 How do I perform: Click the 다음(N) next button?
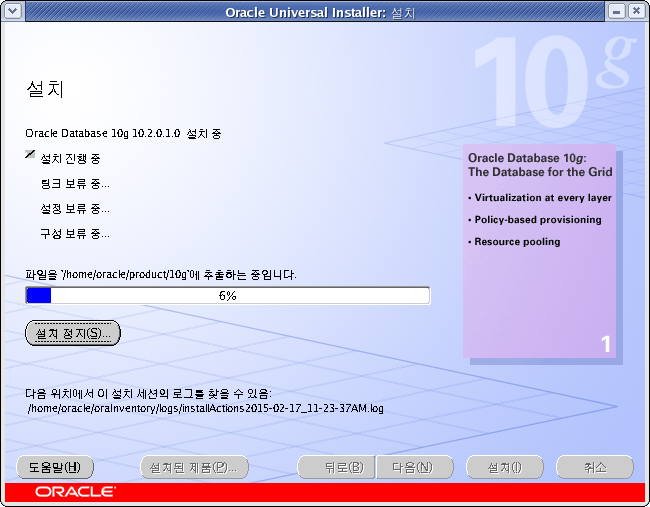click(415, 468)
